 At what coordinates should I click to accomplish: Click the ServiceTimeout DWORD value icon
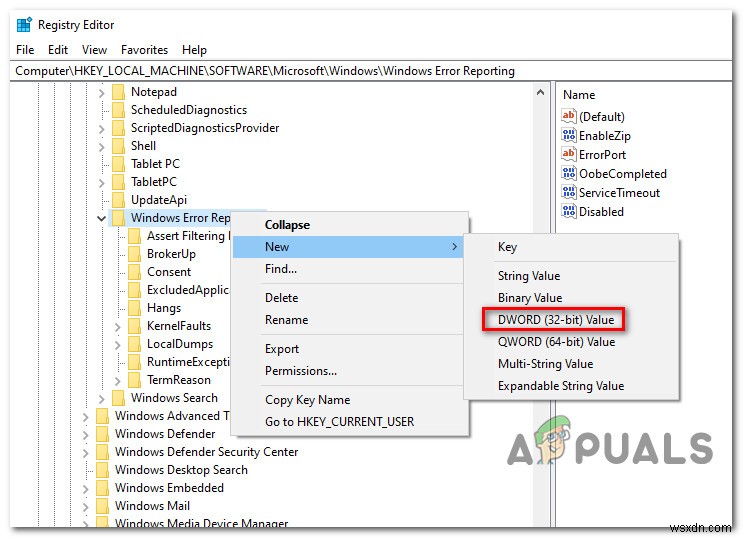tap(569, 192)
